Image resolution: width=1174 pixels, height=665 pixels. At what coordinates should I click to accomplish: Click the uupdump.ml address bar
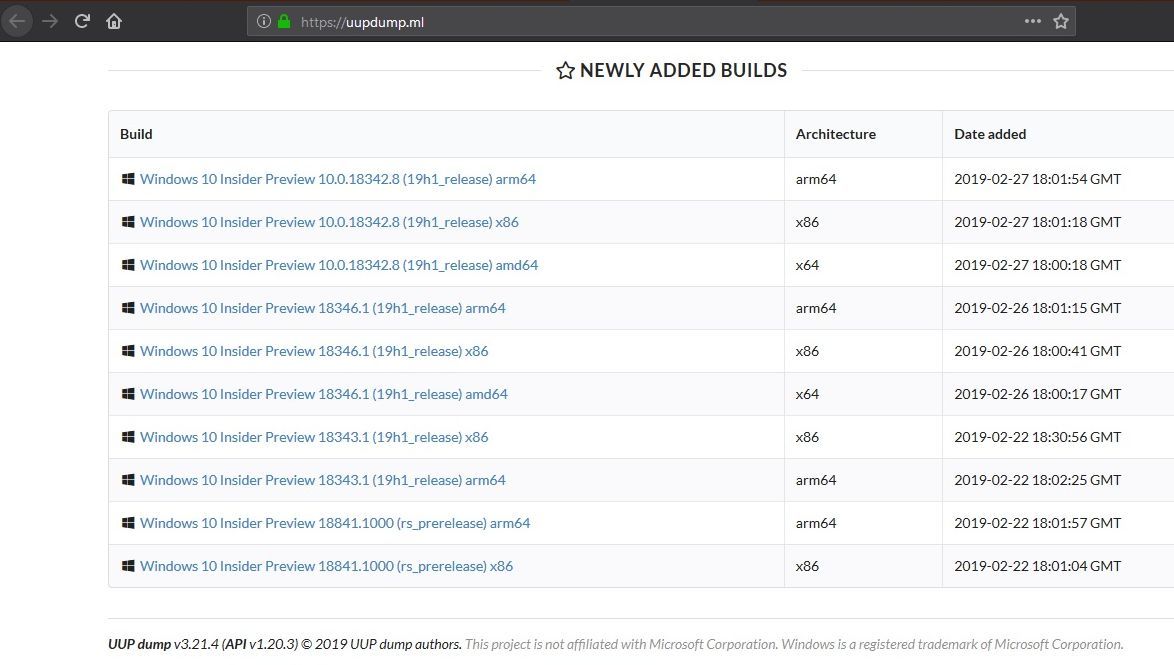click(600, 21)
